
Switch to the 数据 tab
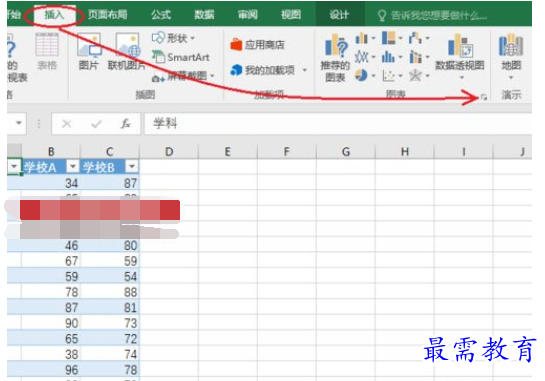(x=204, y=15)
